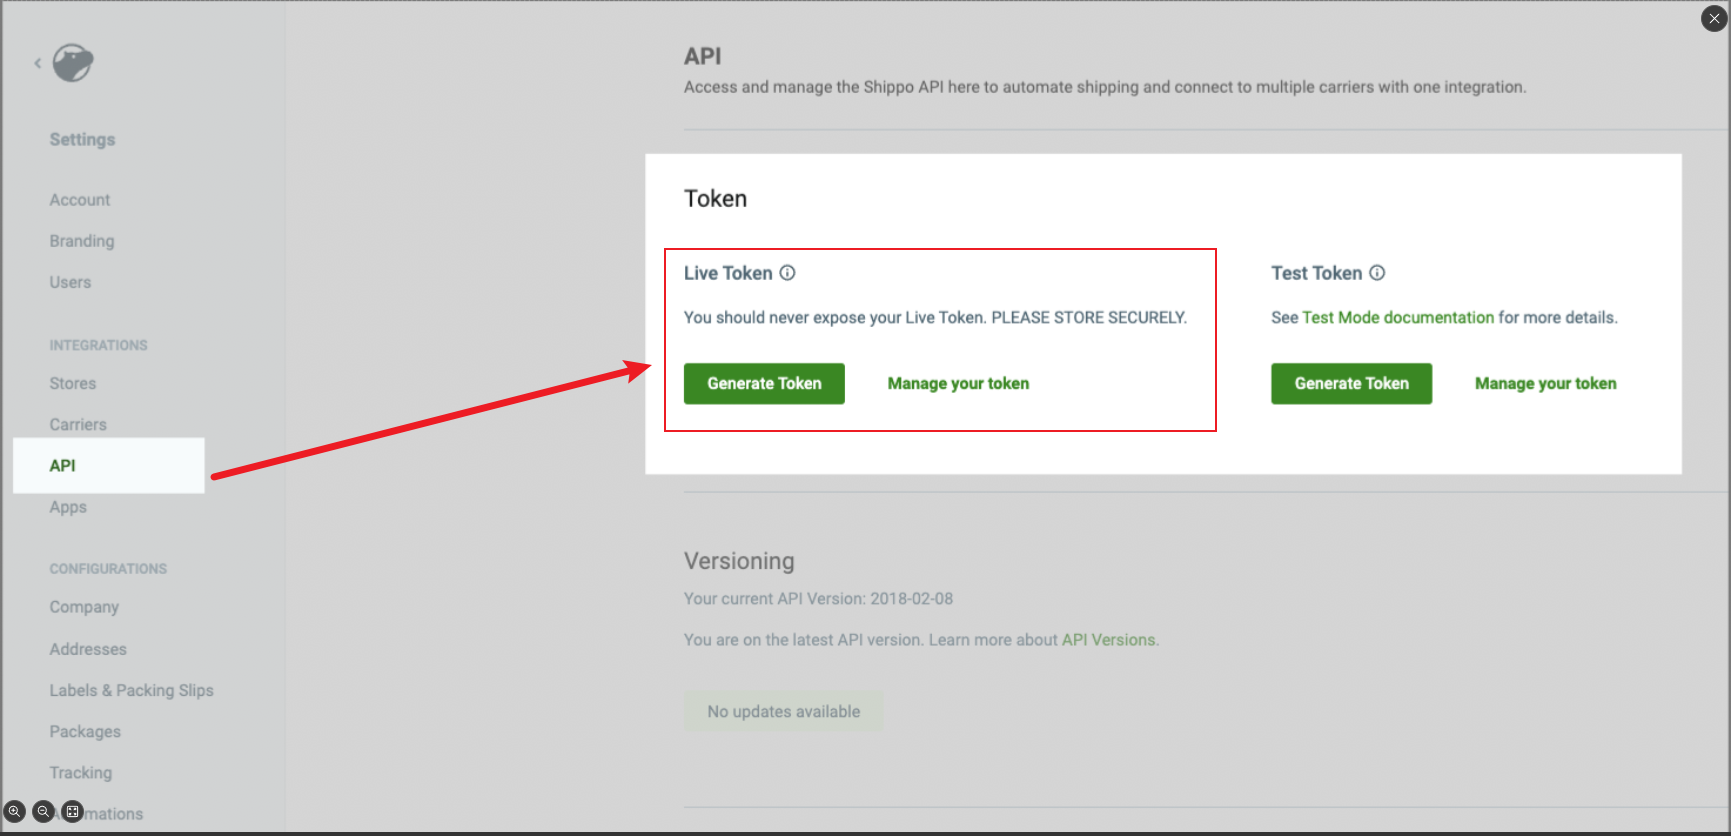Screen dimensions: 1731x836
Task: Click the No updates available button
Action: coord(784,711)
